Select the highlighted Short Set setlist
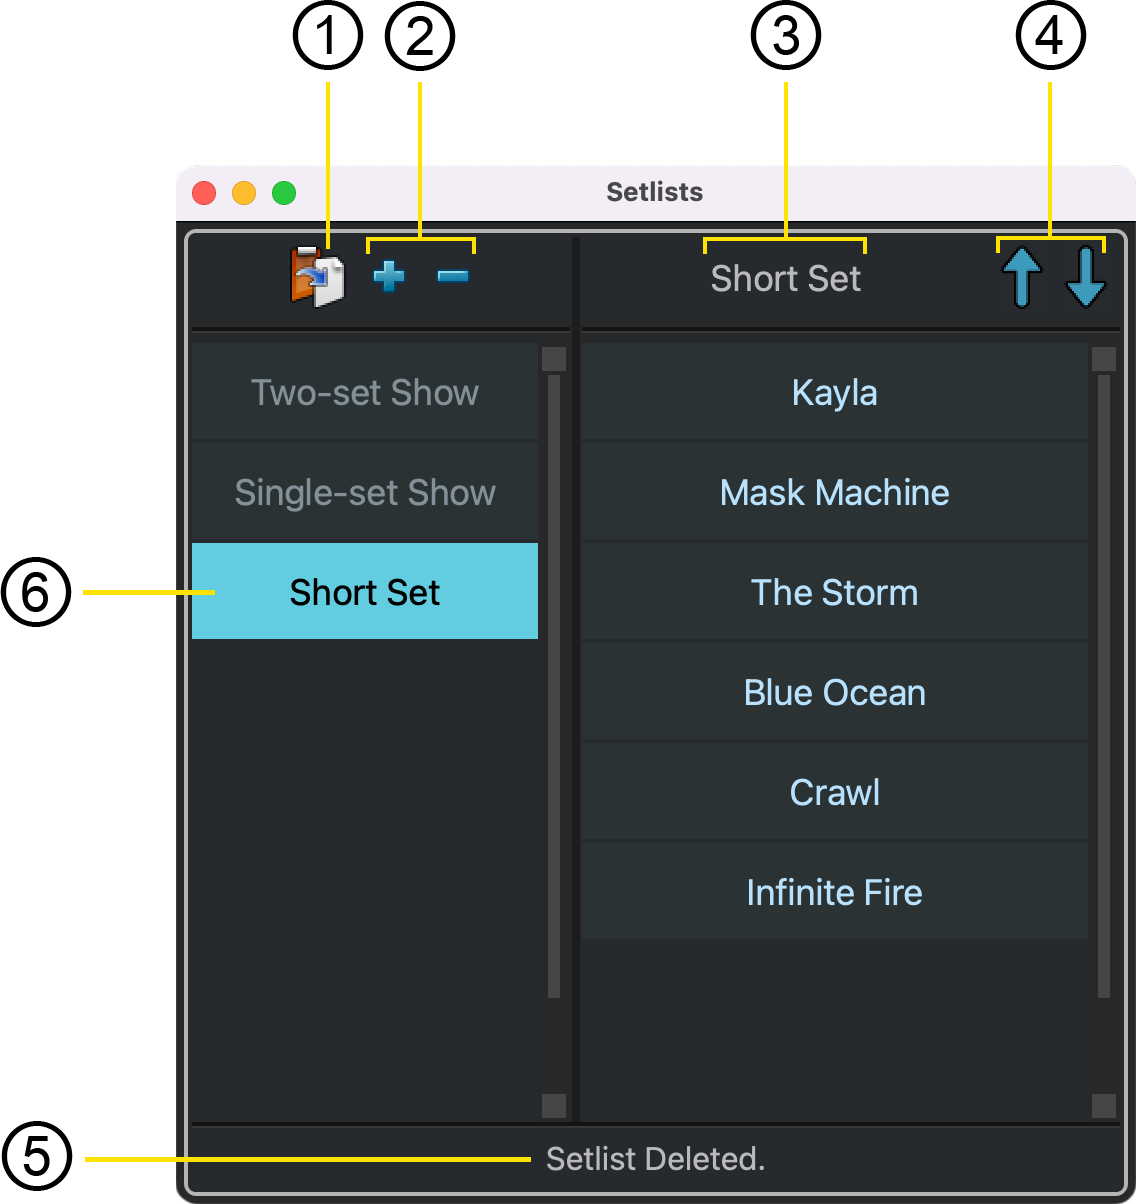Viewport: 1136px width, 1204px height. pyautogui.click(x=364, y=592)
